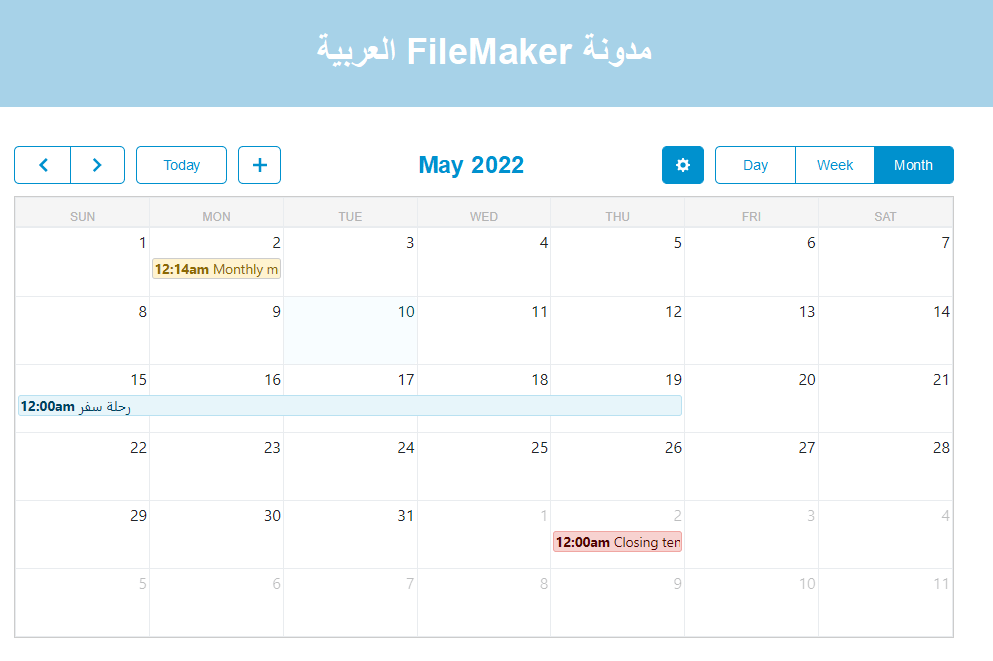Select day 25 in the calendar
The height and width of the screenshot is (661, 993).
tap(539, 448)
